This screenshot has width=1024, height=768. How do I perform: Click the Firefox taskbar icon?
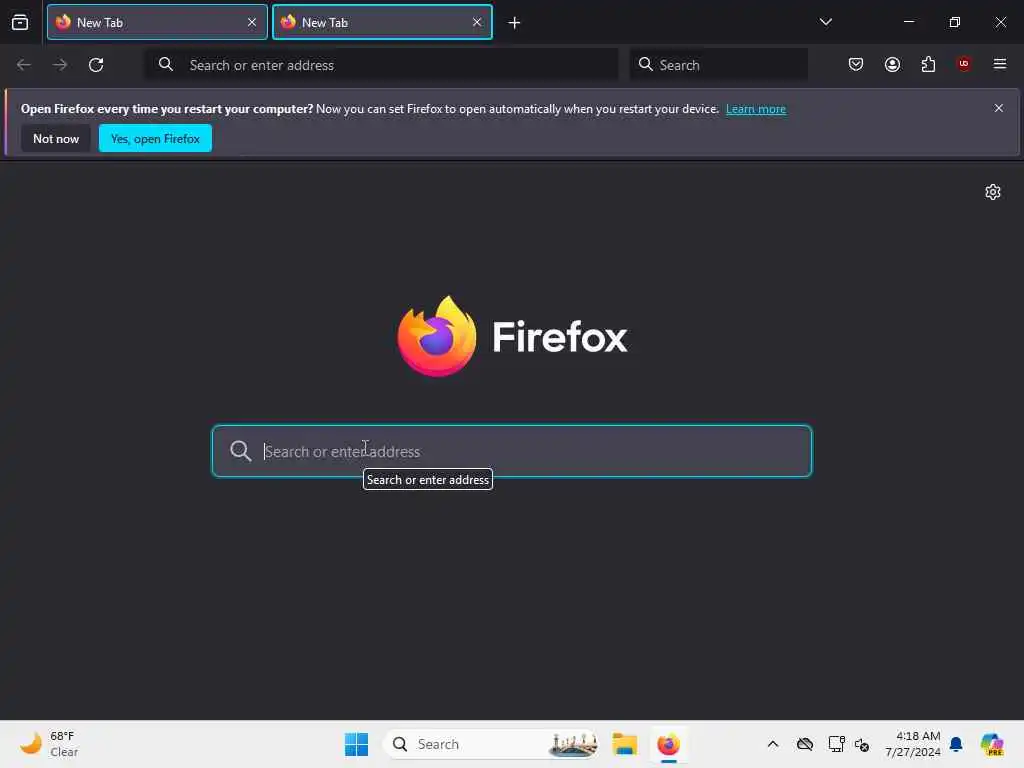click(x=668, y=744)
